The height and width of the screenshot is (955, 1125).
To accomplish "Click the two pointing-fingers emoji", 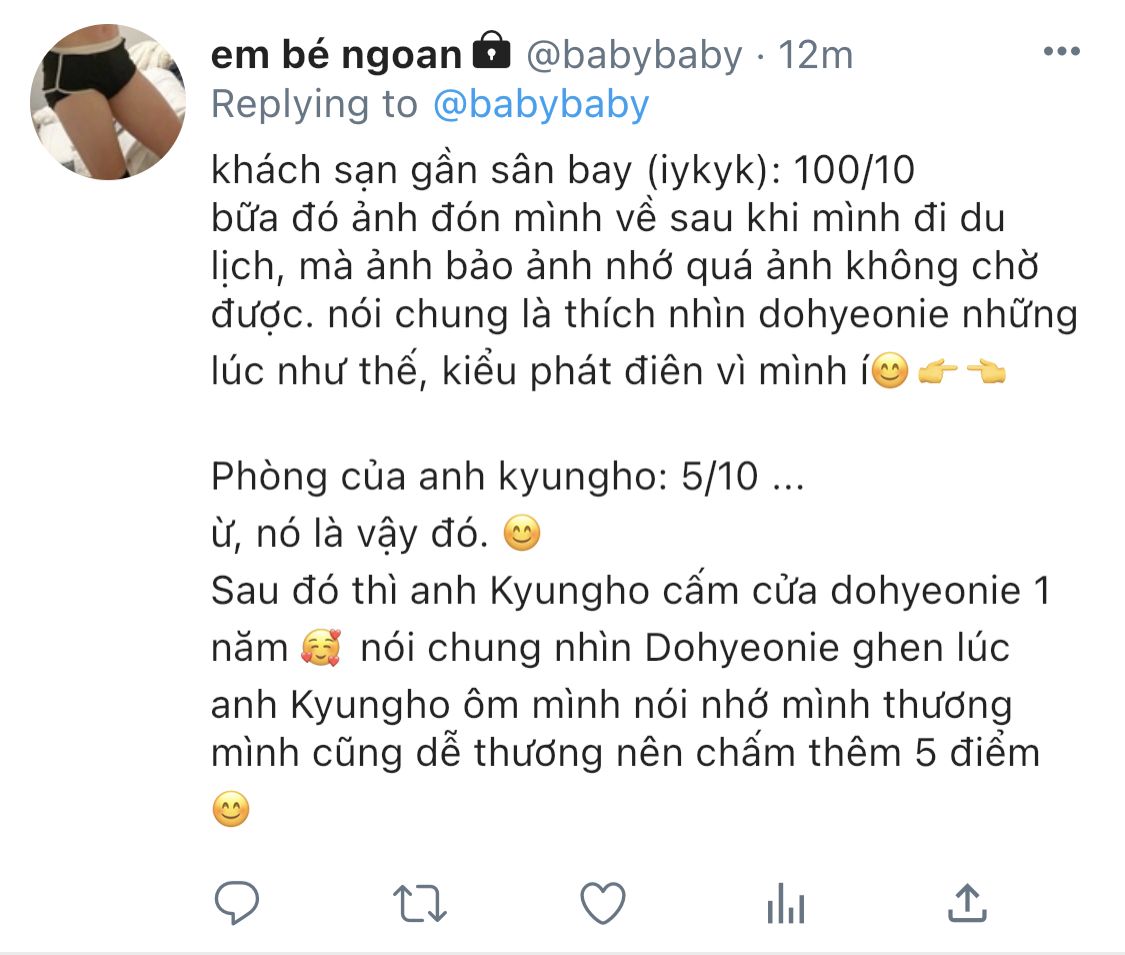I will click(962, 372).
